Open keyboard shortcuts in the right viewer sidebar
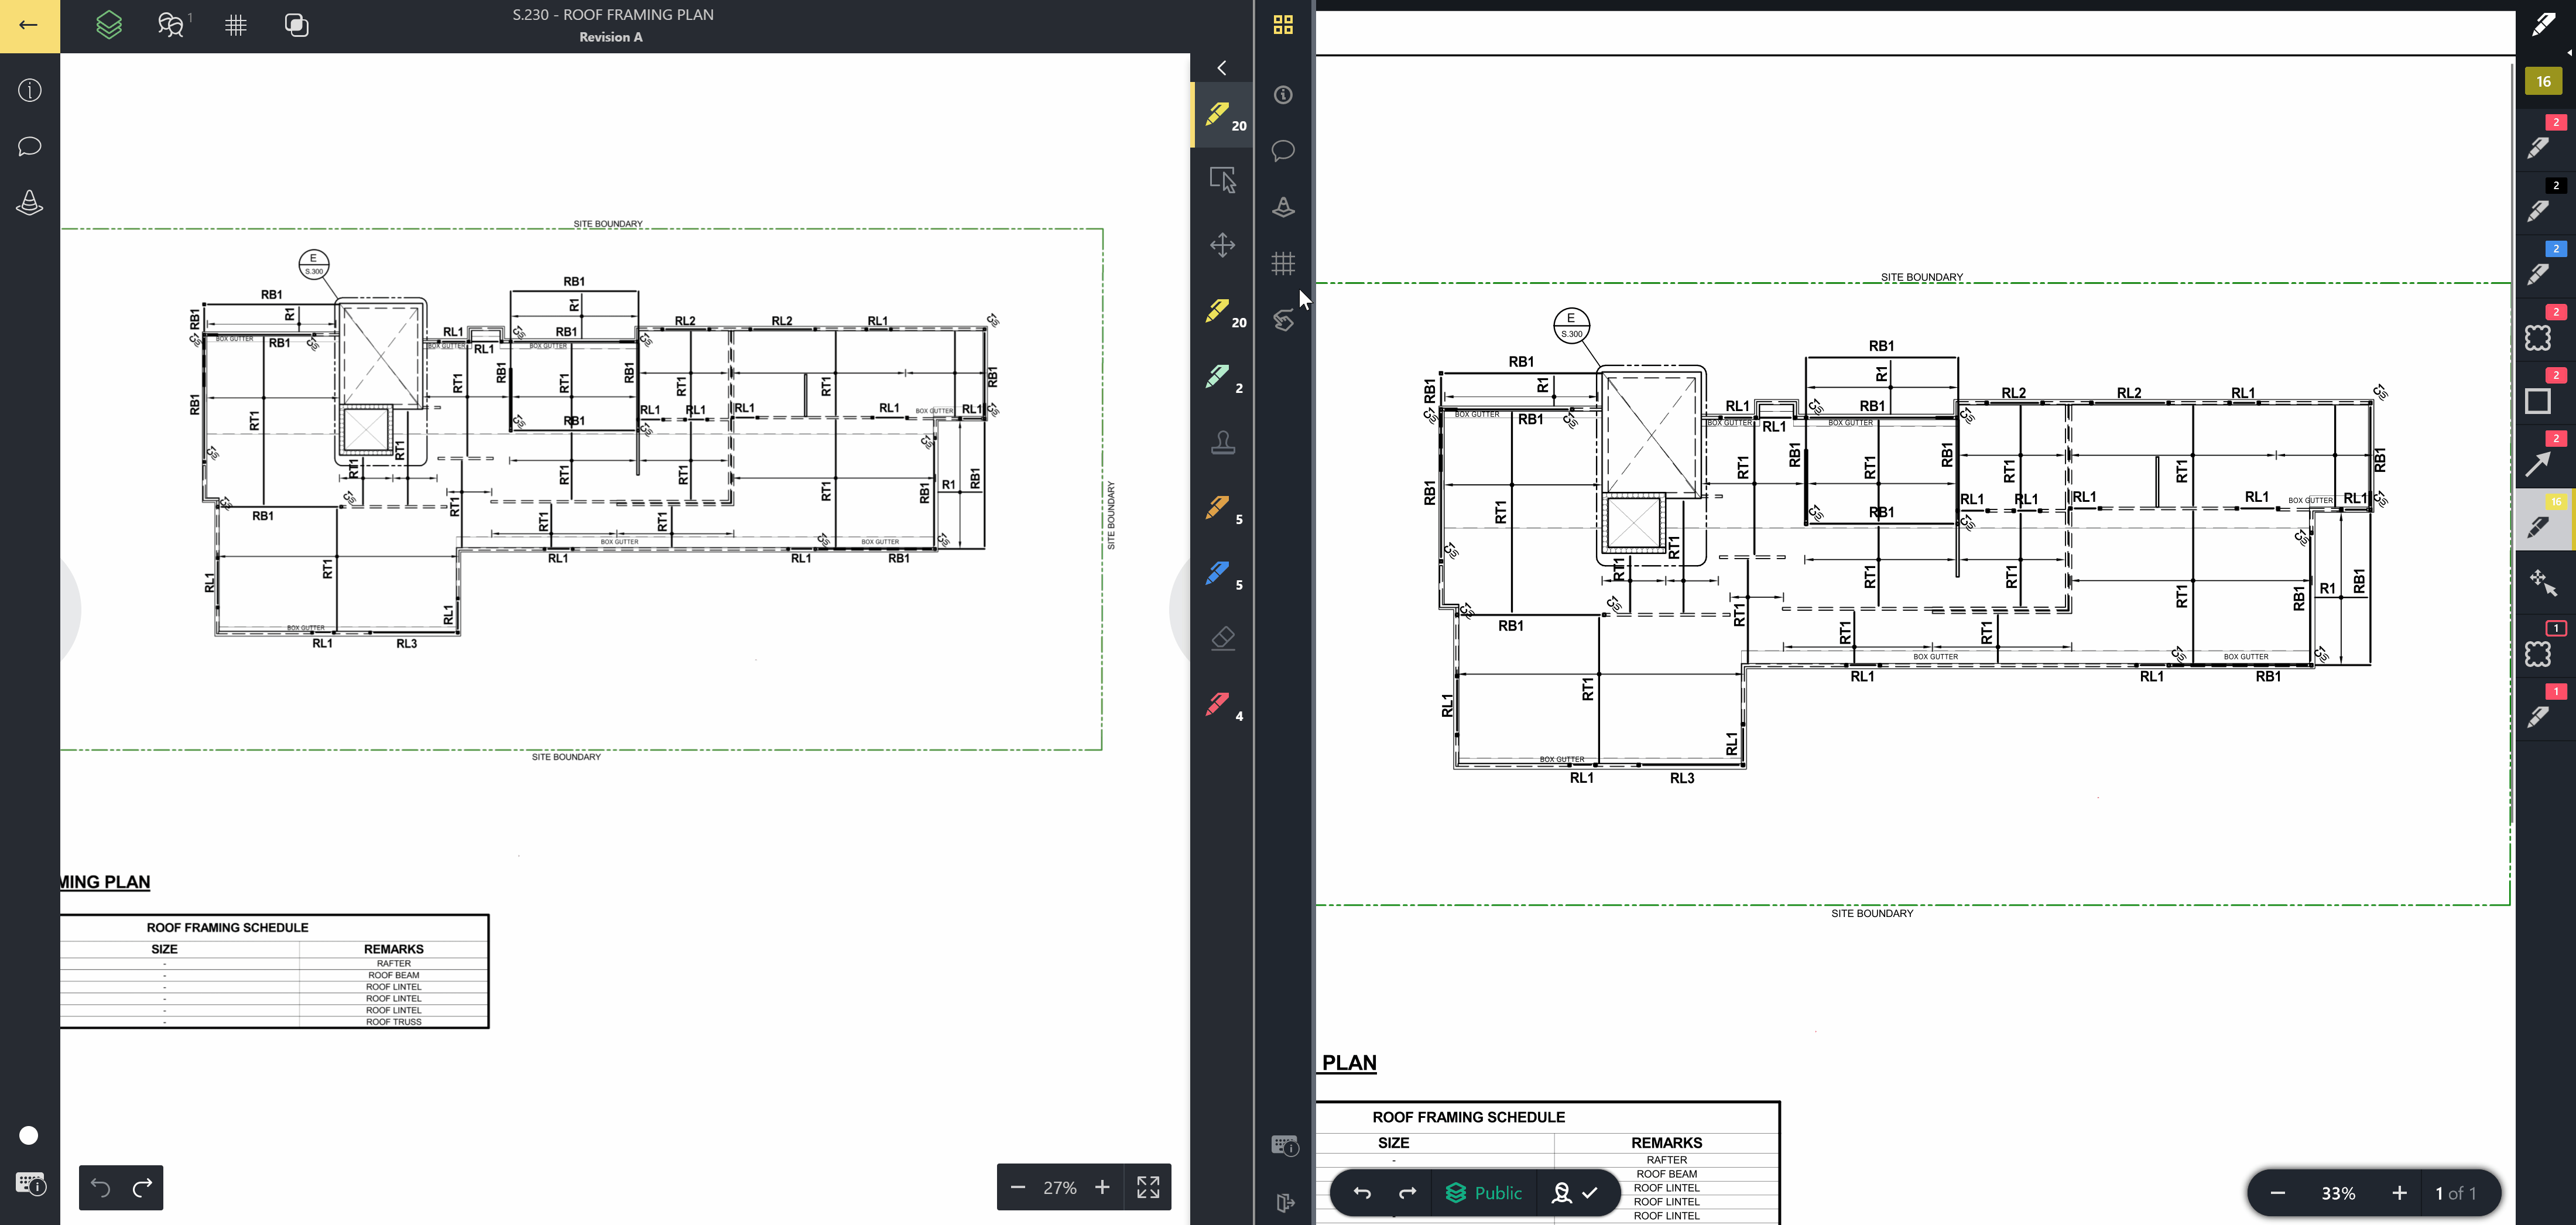The height and width of the screenshot is (1225, 2576). (x=1285, y=1146)
